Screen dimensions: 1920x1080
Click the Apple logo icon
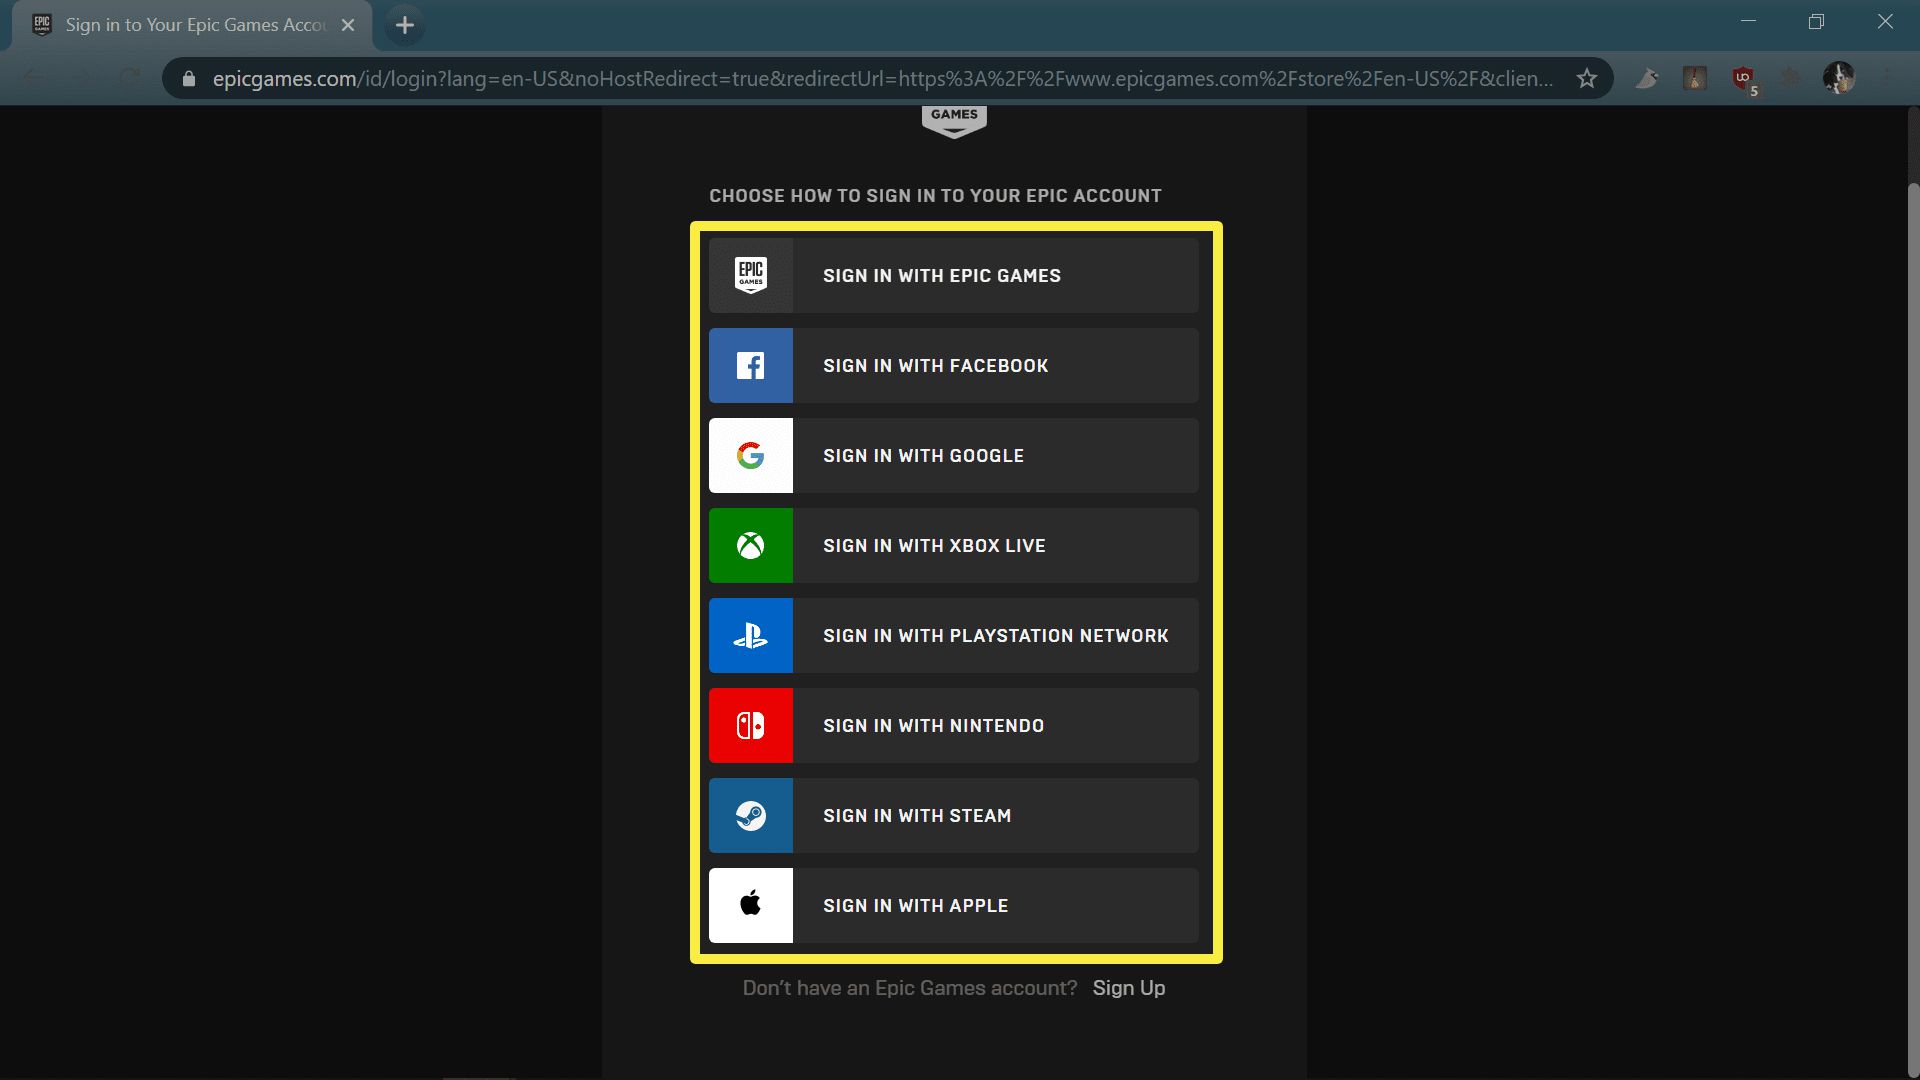pos(750,904)
